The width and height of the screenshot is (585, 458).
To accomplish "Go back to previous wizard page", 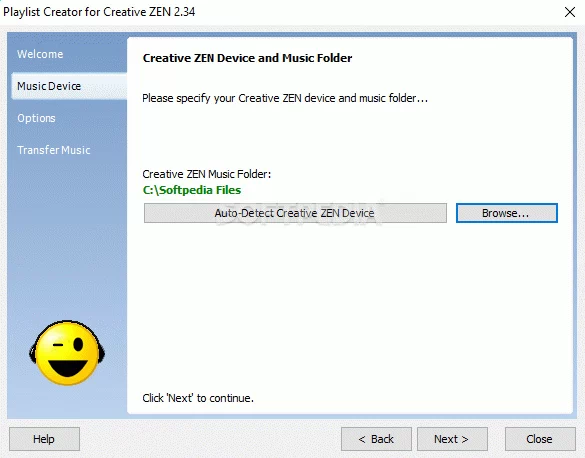I will 376,439.
